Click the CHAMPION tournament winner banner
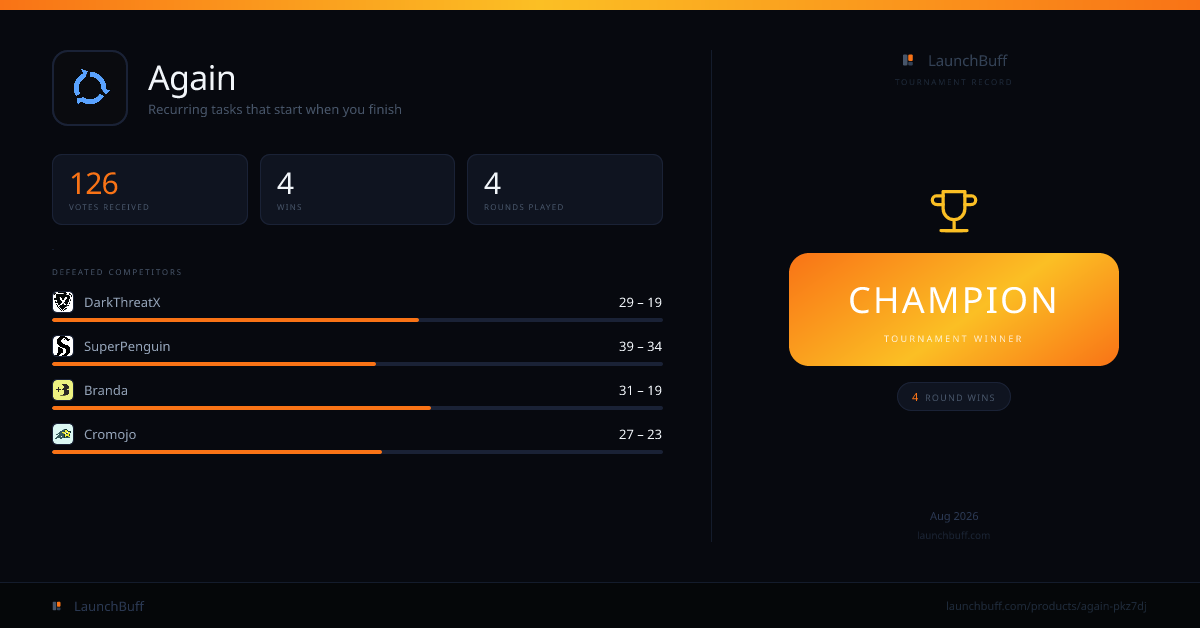 [954, 309]
